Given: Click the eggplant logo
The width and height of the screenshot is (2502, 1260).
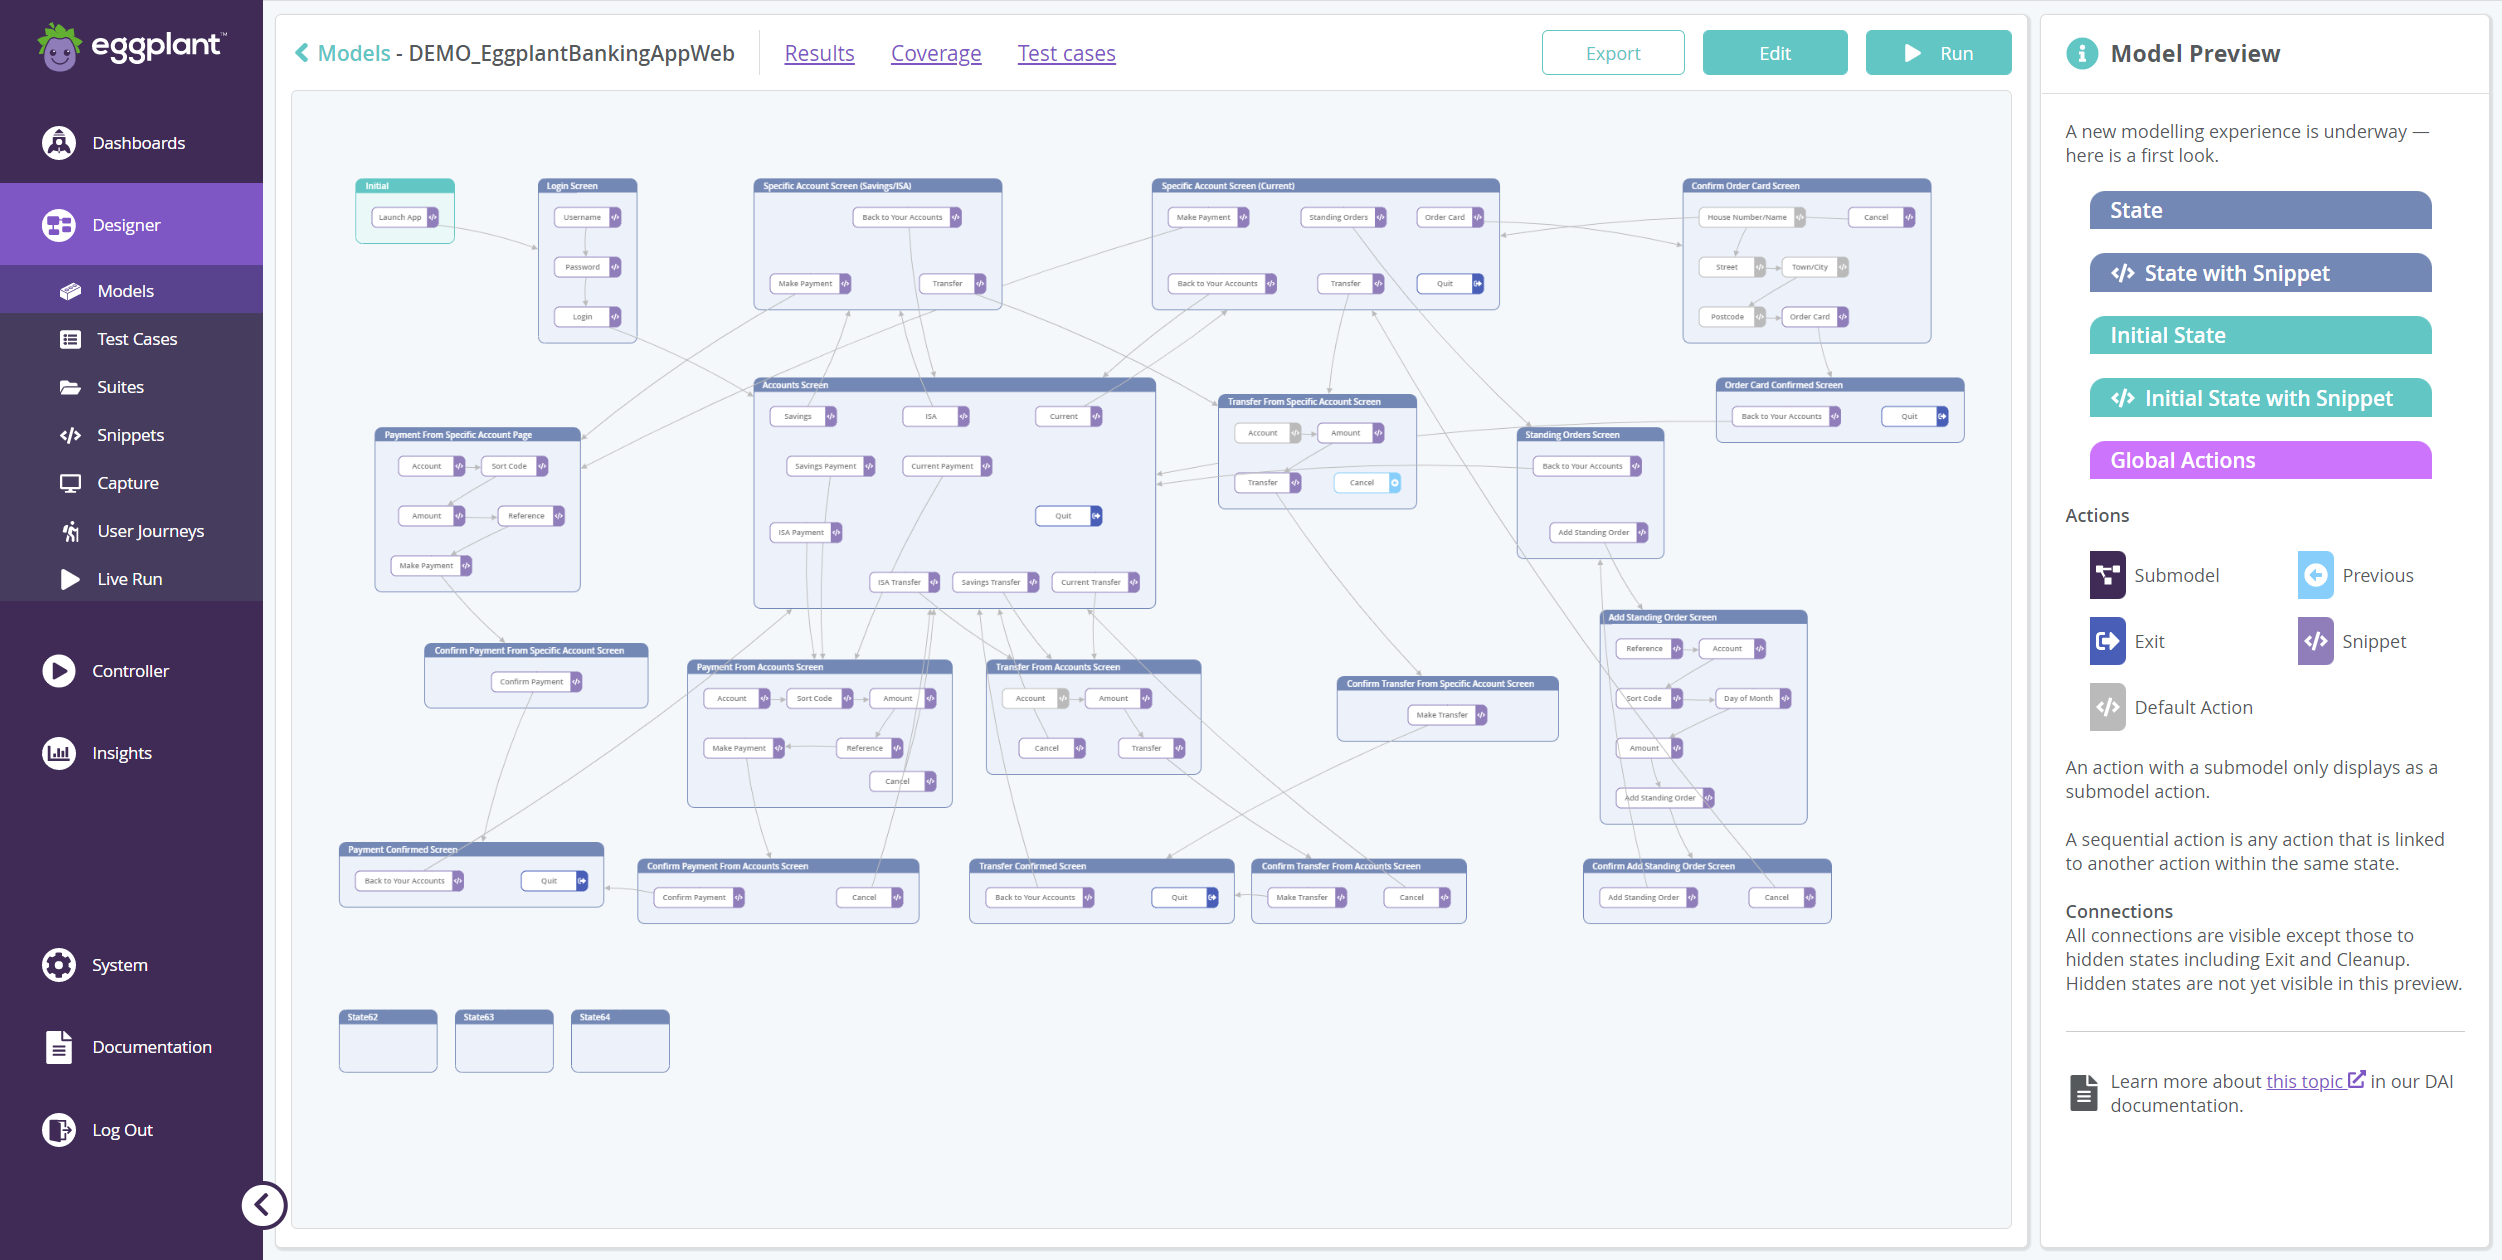Looking at the screenshot, I should (x=131, y=47).
